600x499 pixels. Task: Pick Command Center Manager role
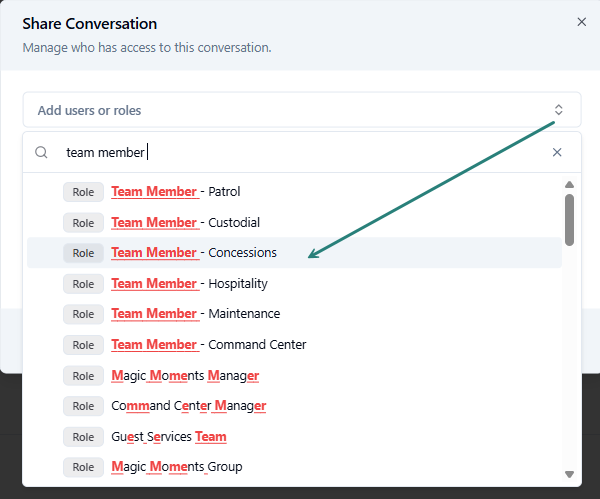(188, 406)
